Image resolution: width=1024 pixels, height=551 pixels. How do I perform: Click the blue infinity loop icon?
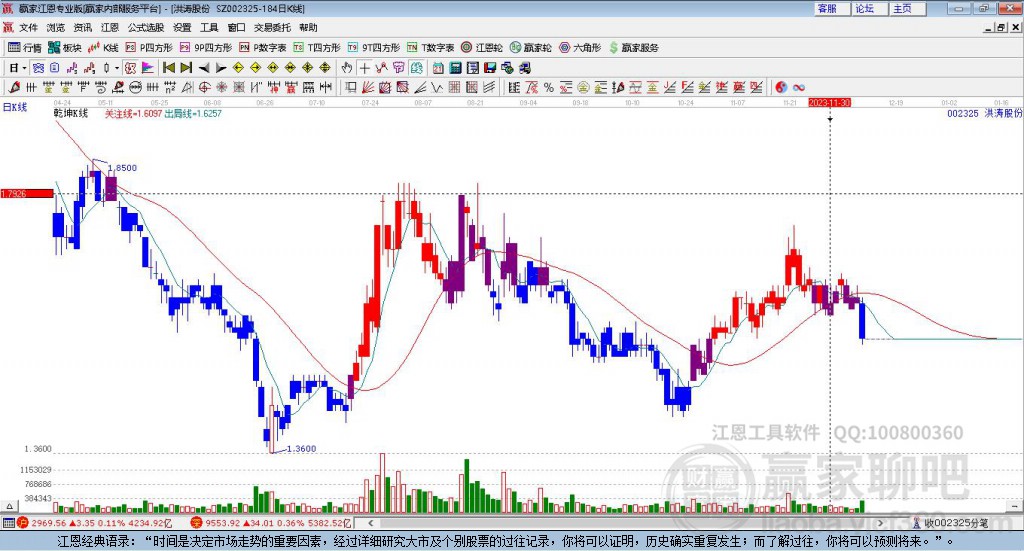coord(799,87)
